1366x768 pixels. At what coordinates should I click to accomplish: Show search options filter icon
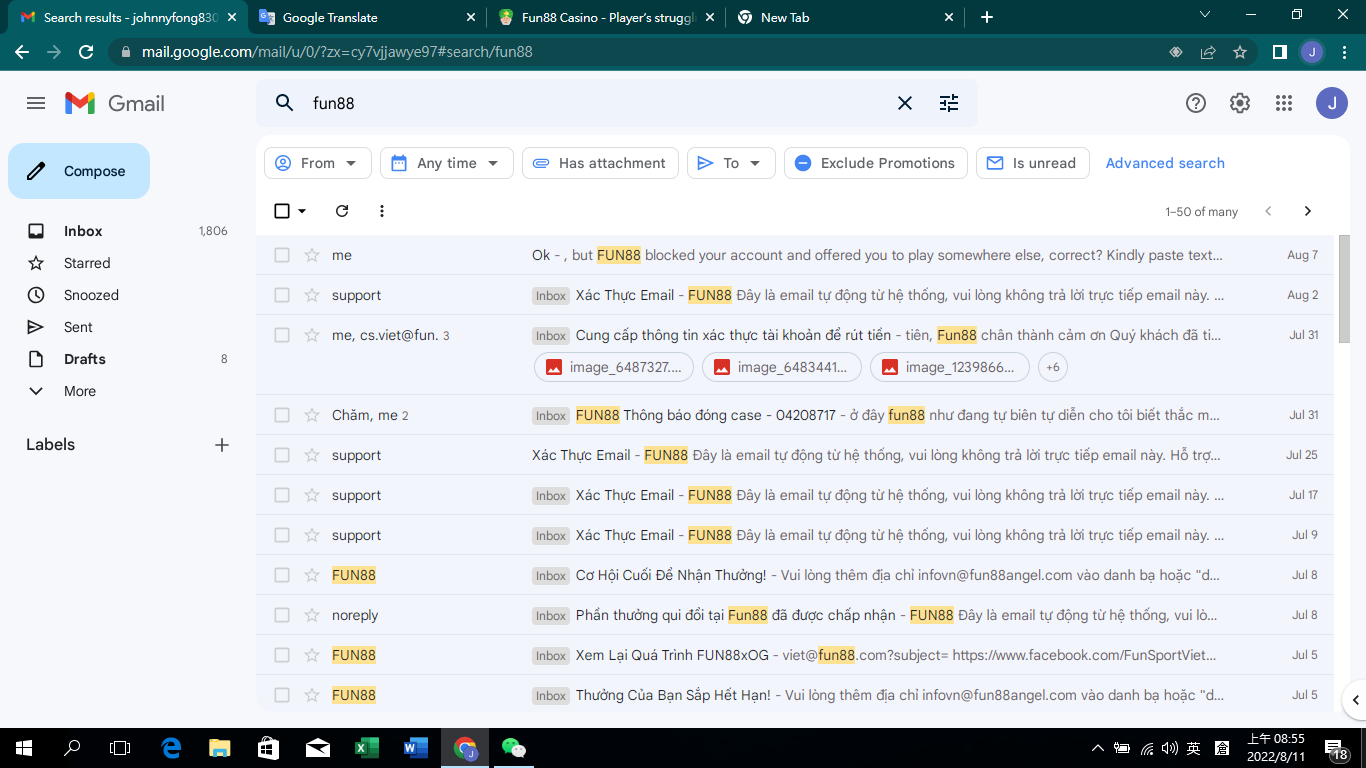click(x=949, y=103)
